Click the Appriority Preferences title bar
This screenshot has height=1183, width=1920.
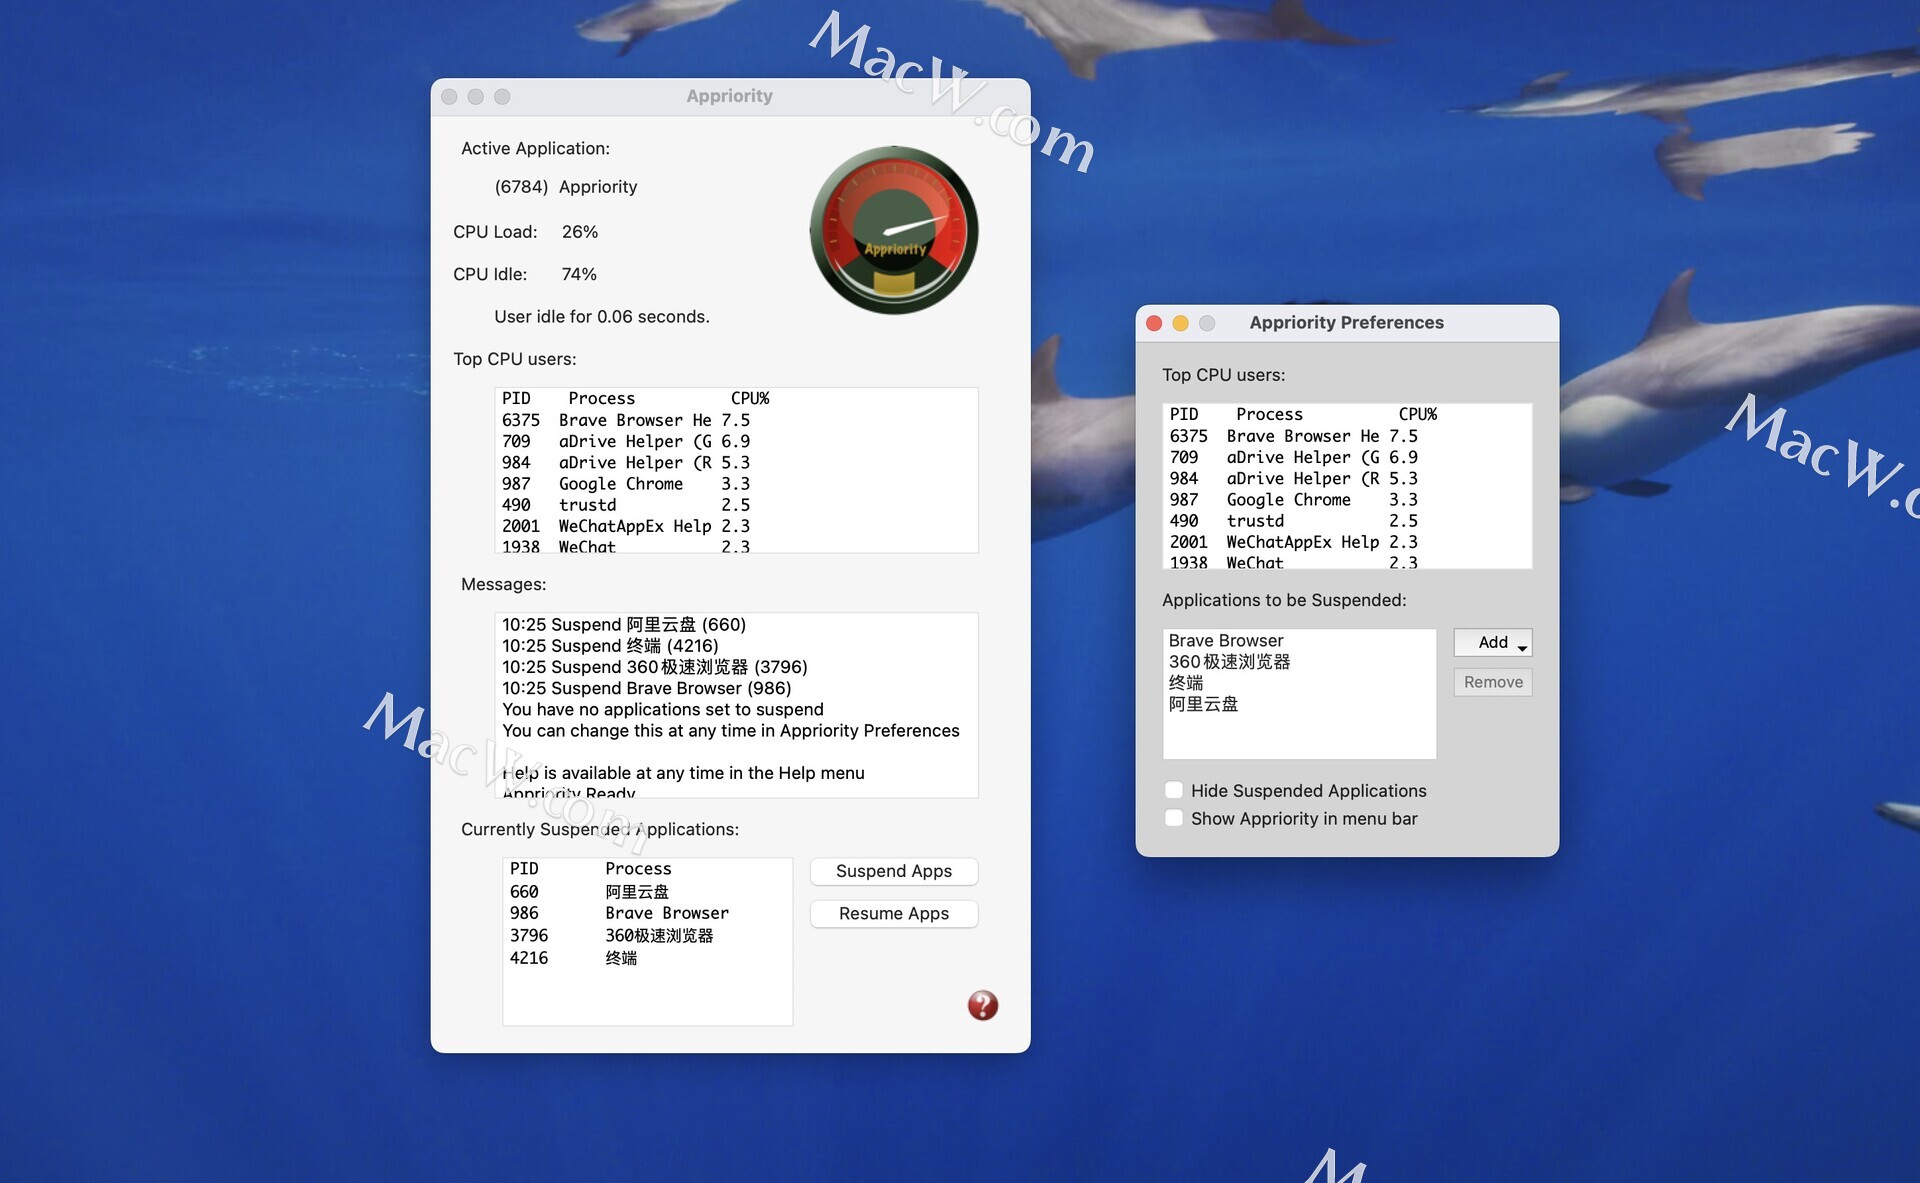[x=1346, y=323]
